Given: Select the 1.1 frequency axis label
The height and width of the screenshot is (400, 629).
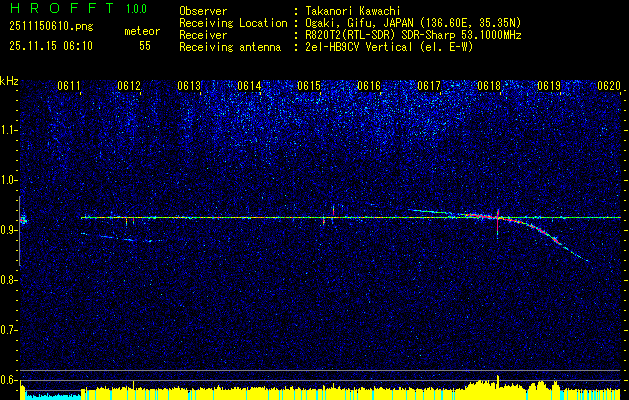Looking at the screenshot, I should pos(9,130).
